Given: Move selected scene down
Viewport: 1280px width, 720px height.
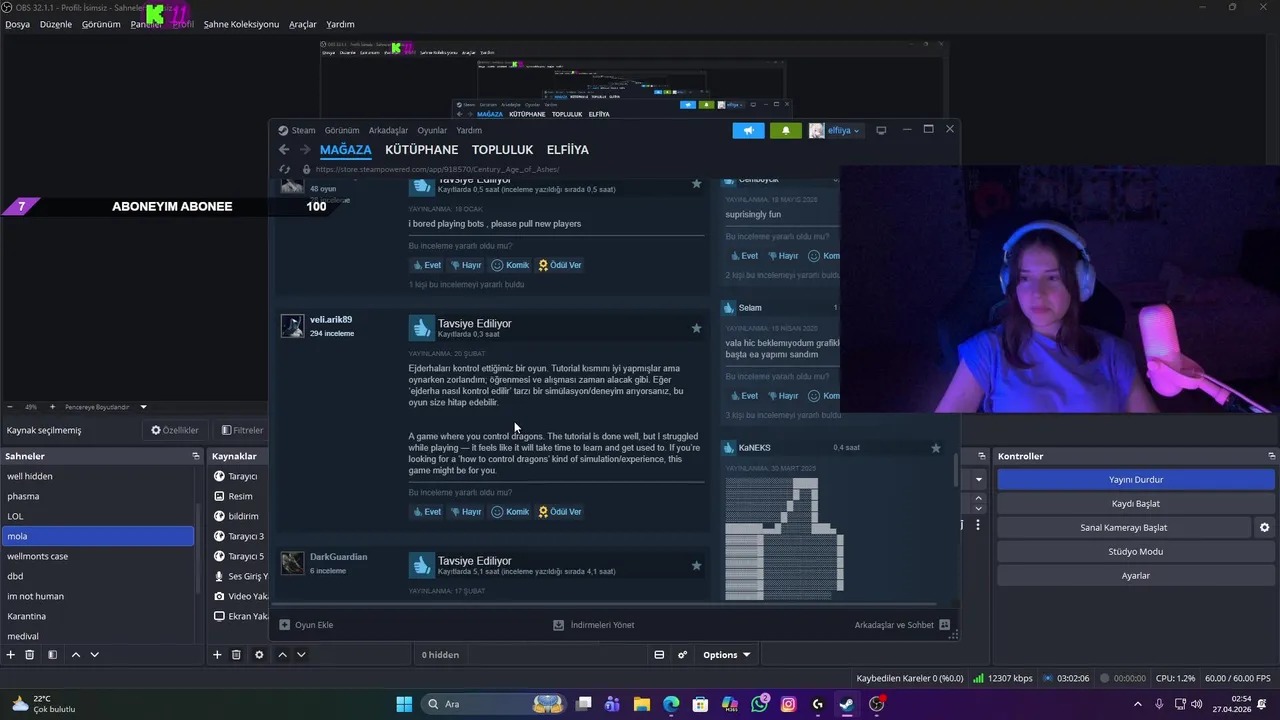Looking at the screenshot, I should [94, 655].
